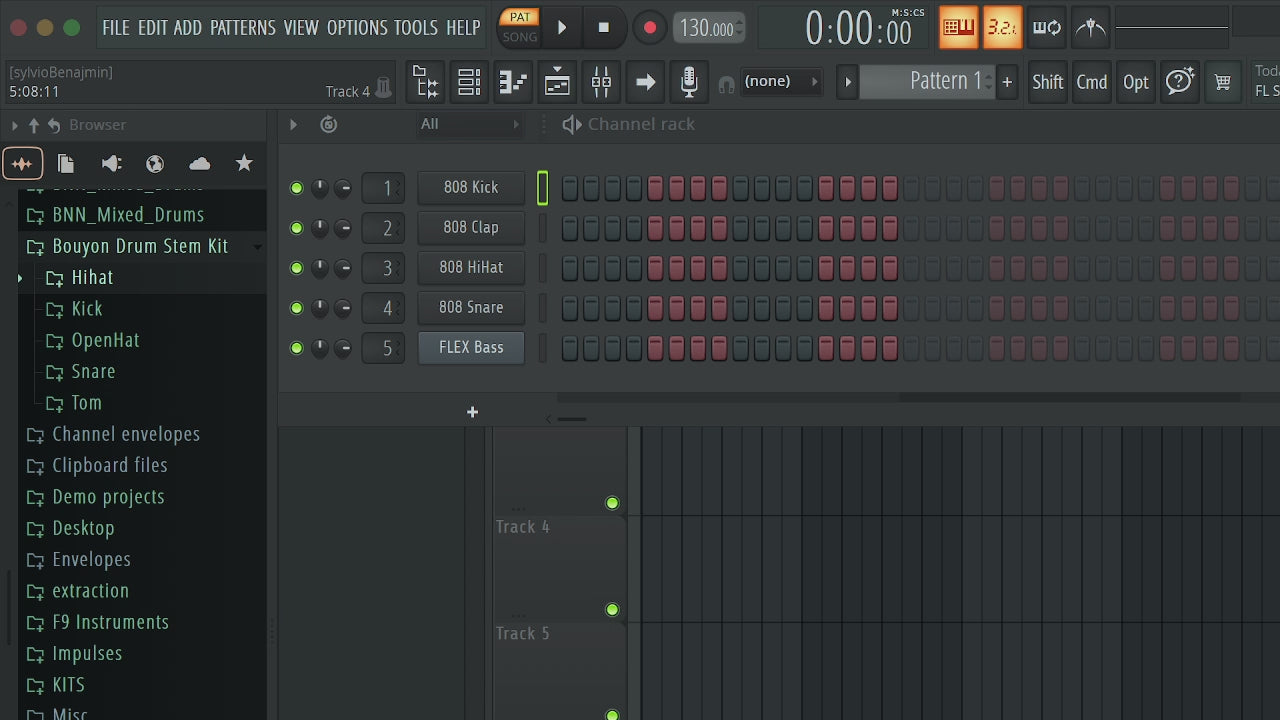The image size is (1280, 720).
Task: Select the 808 Snare channel button
Action: tap(471, 308)
